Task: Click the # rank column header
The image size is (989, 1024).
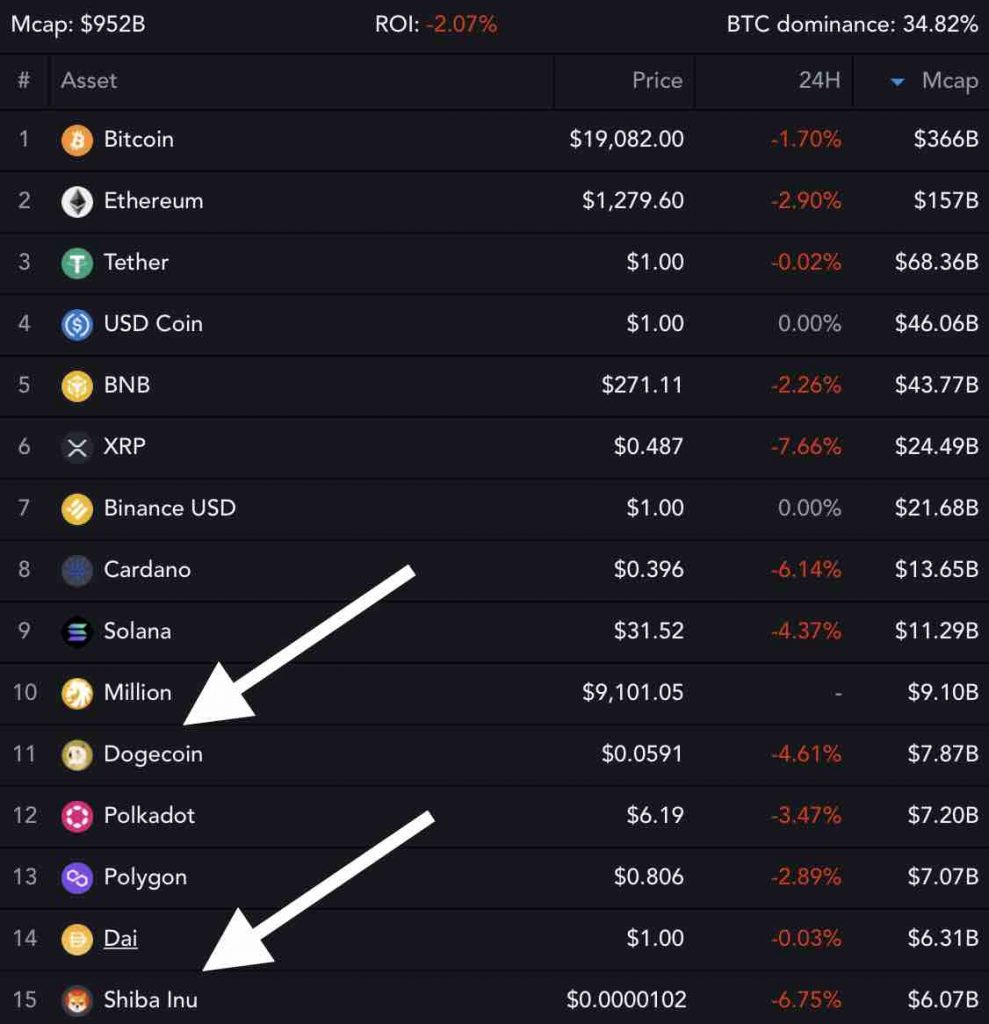Action: pos(23,81)
